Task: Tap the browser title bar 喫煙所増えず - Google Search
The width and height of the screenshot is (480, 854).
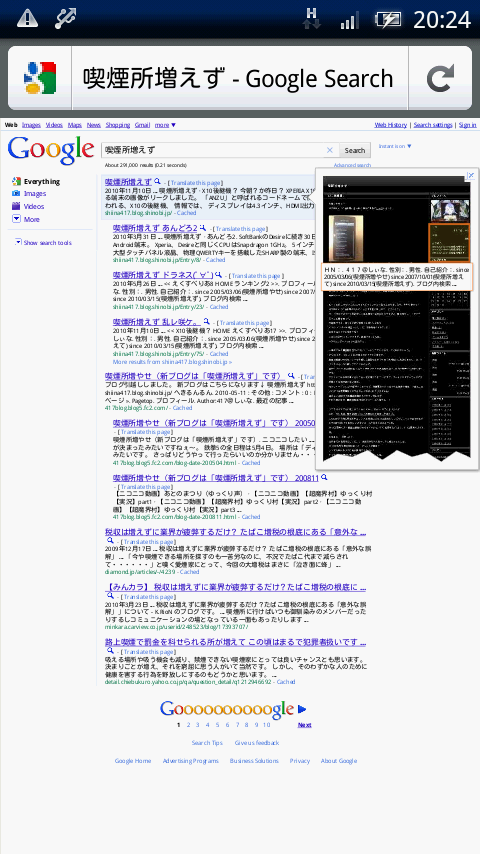Action: click(x=240, y=78)
